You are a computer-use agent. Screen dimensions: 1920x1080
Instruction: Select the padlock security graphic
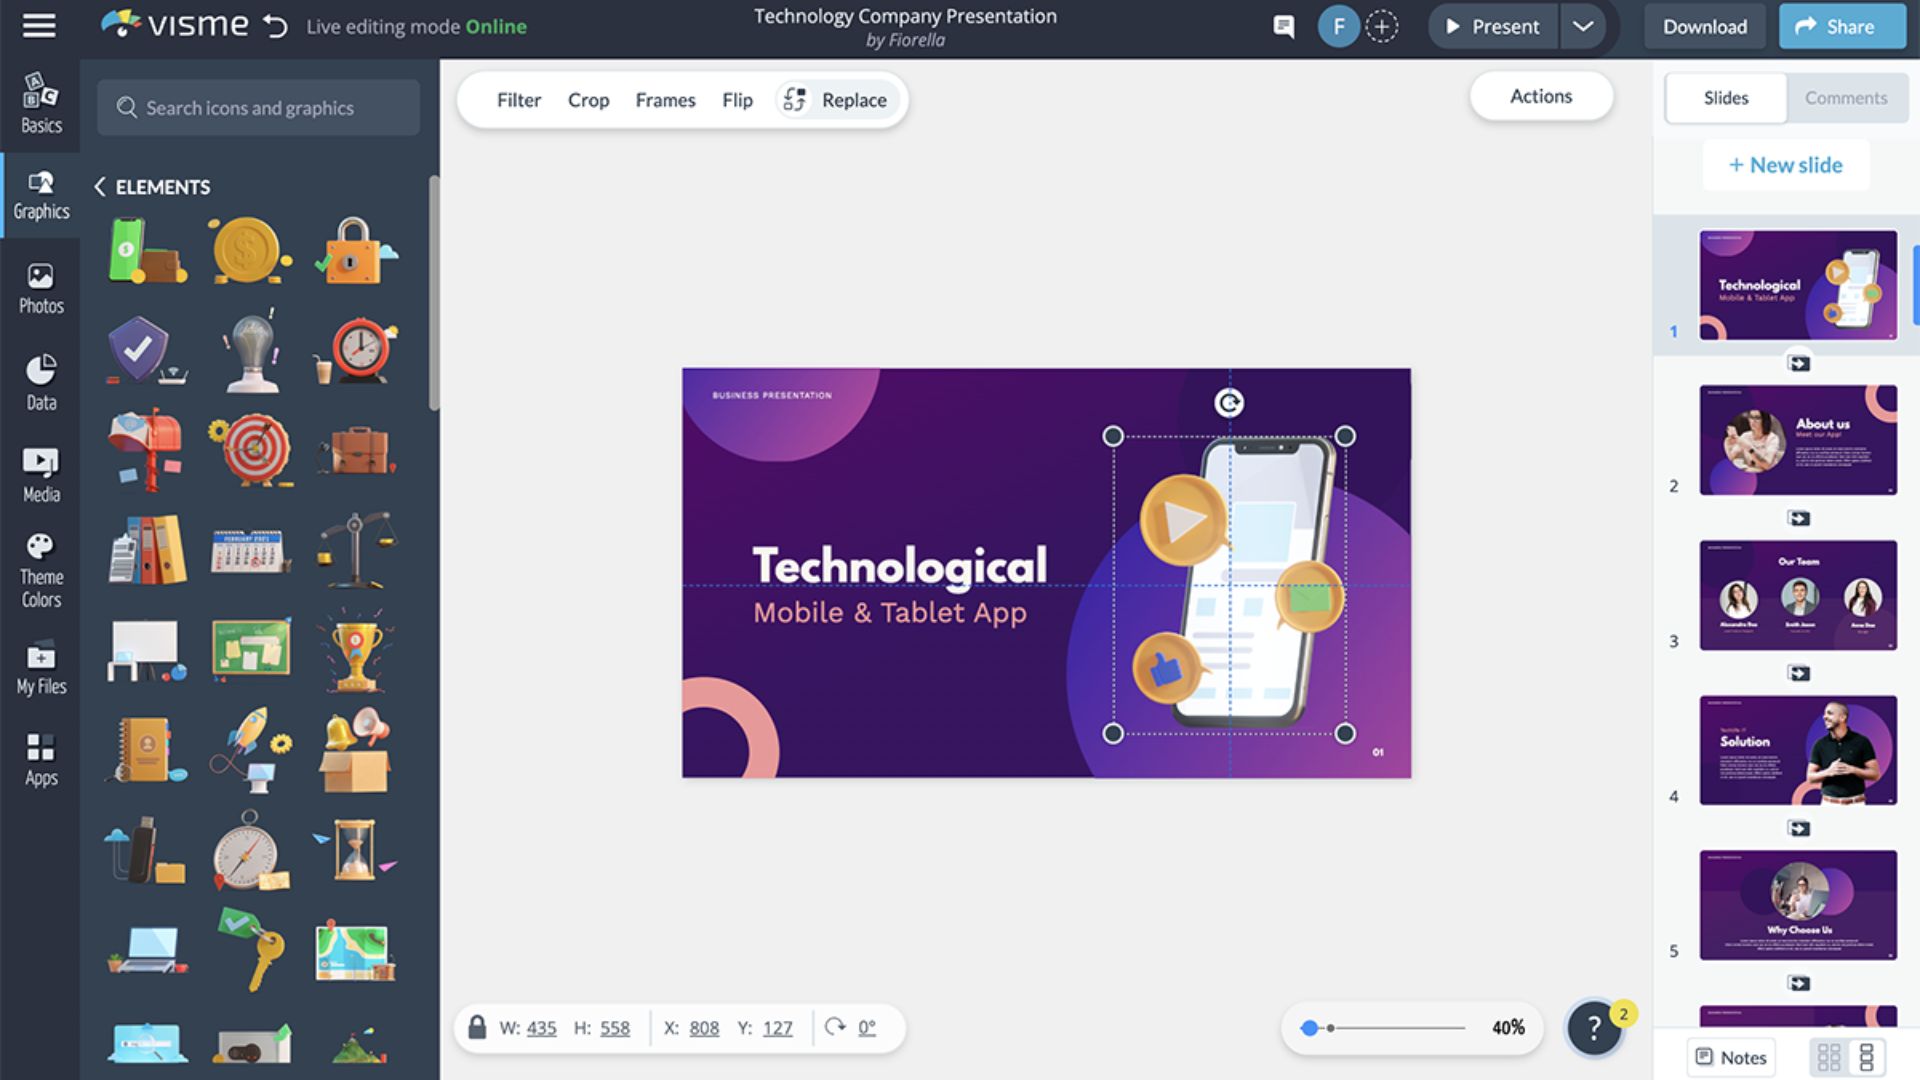(355, 250)
